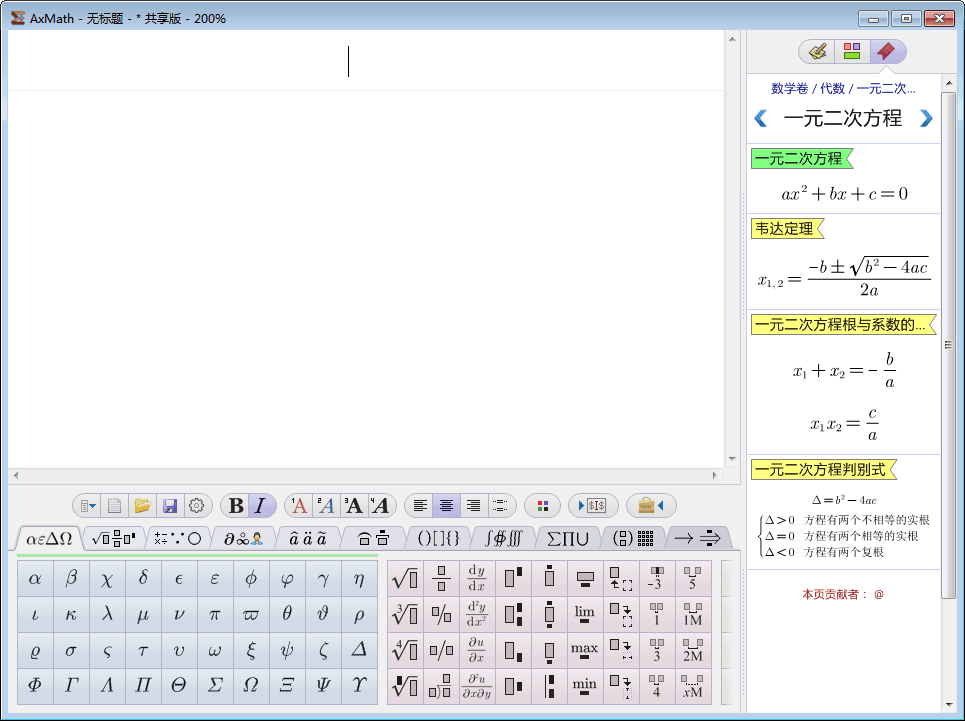Go to next formula page arrow
The image size is (965, 721).
pos(926,119)
